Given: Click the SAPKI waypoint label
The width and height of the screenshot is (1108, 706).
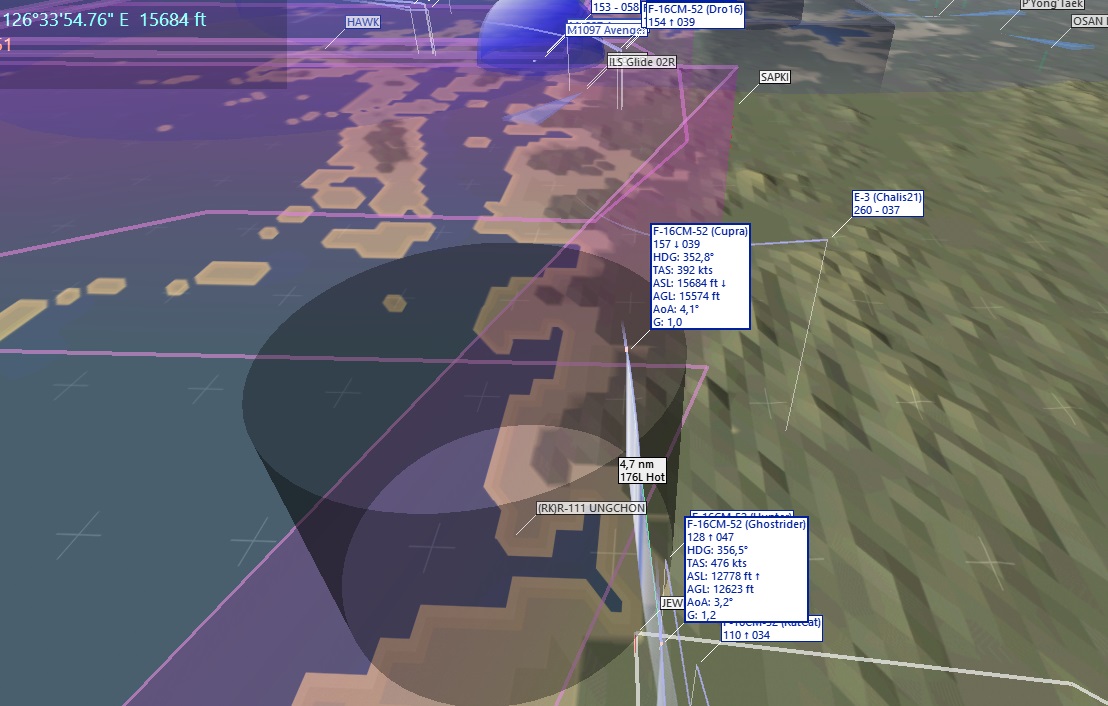Looking at the screenshot, I should click(774, 77).
